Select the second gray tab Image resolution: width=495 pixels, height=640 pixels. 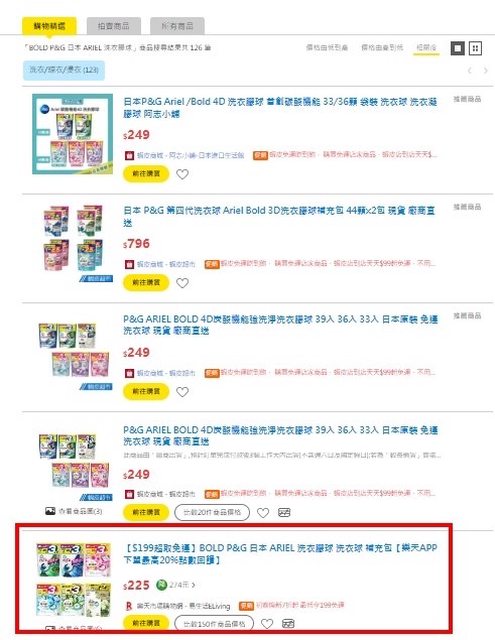tap(114, 26)
